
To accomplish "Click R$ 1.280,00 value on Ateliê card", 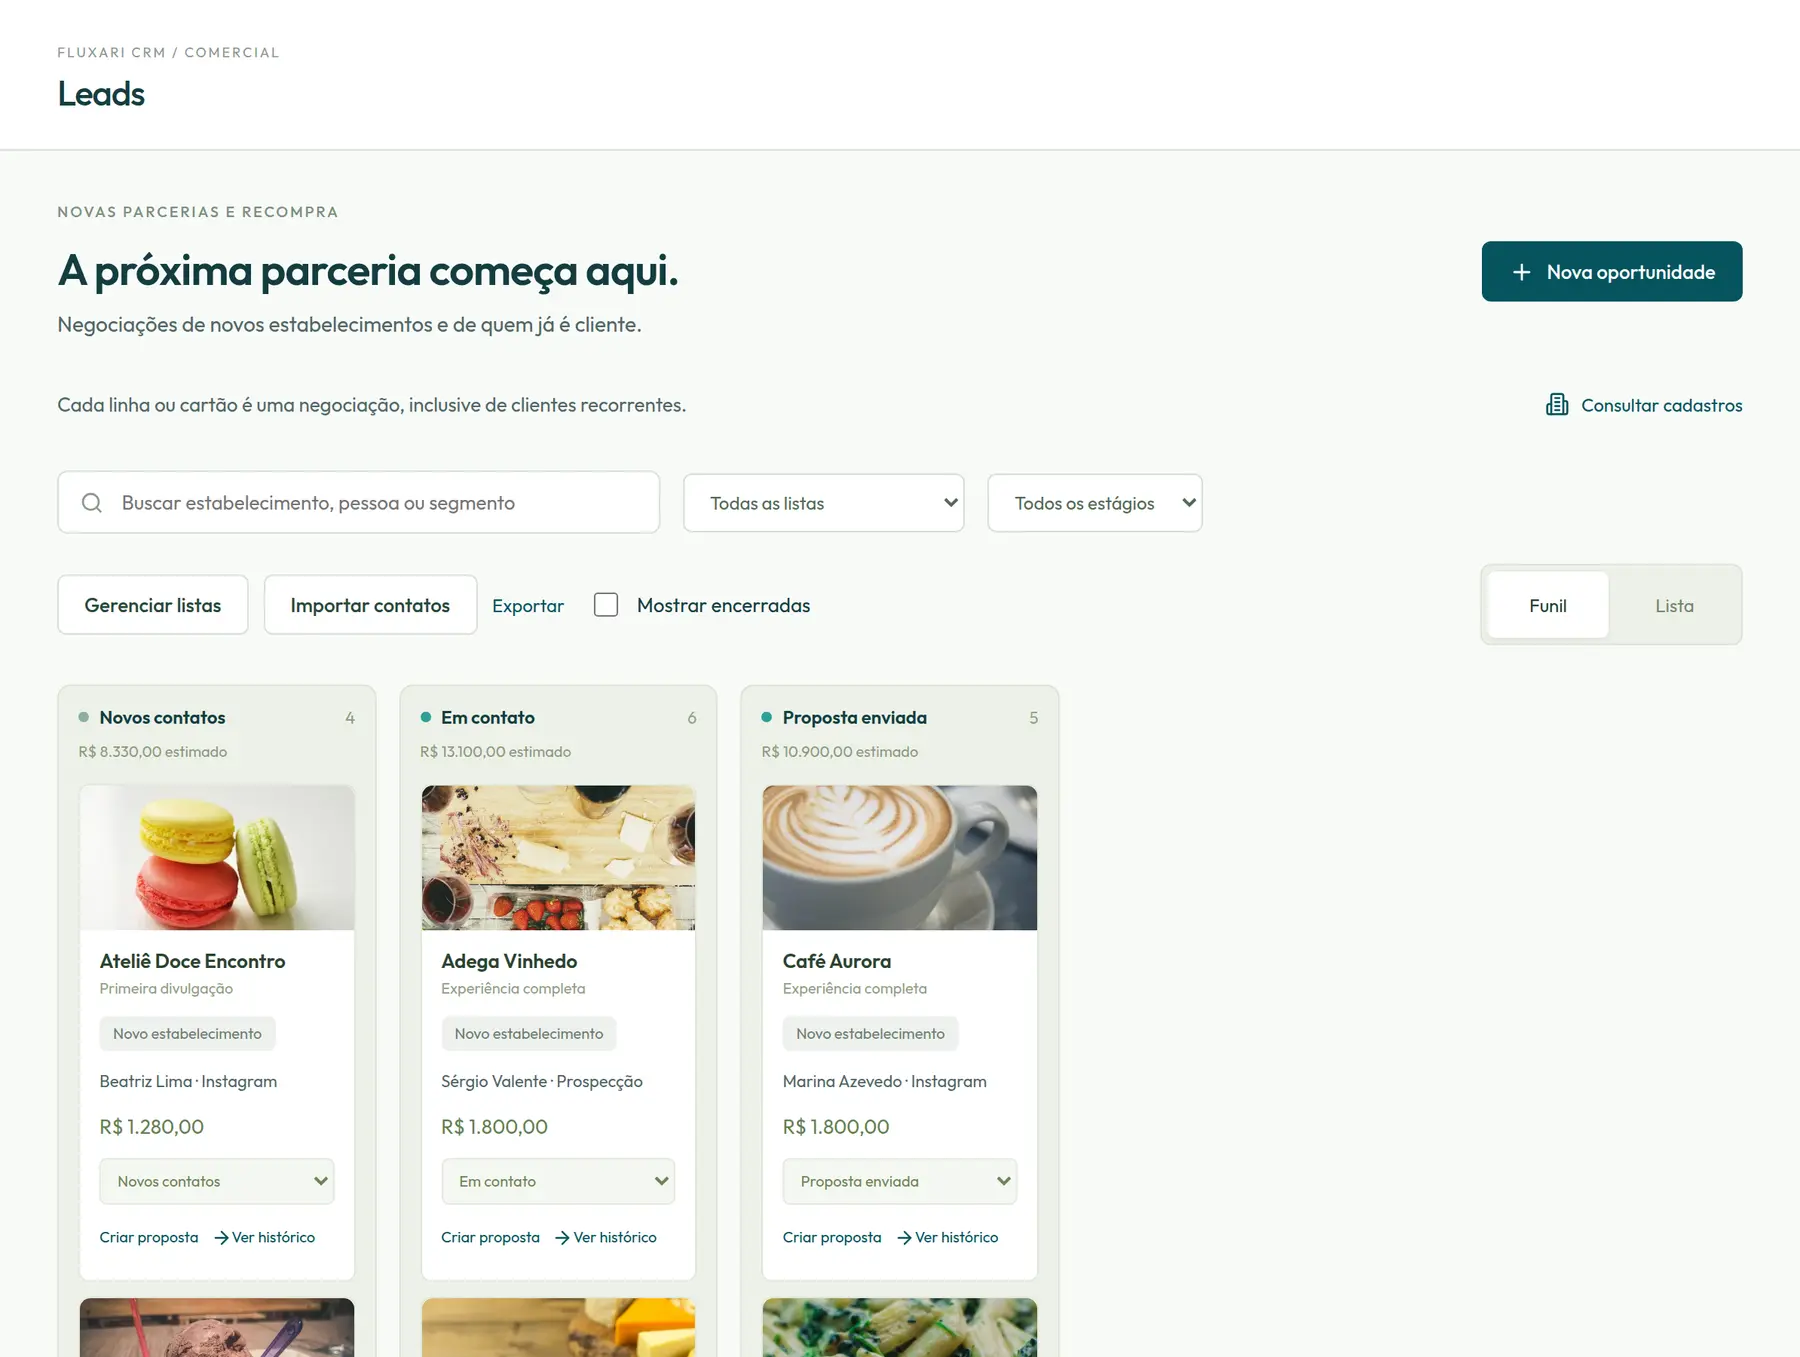I will 152,1127.
